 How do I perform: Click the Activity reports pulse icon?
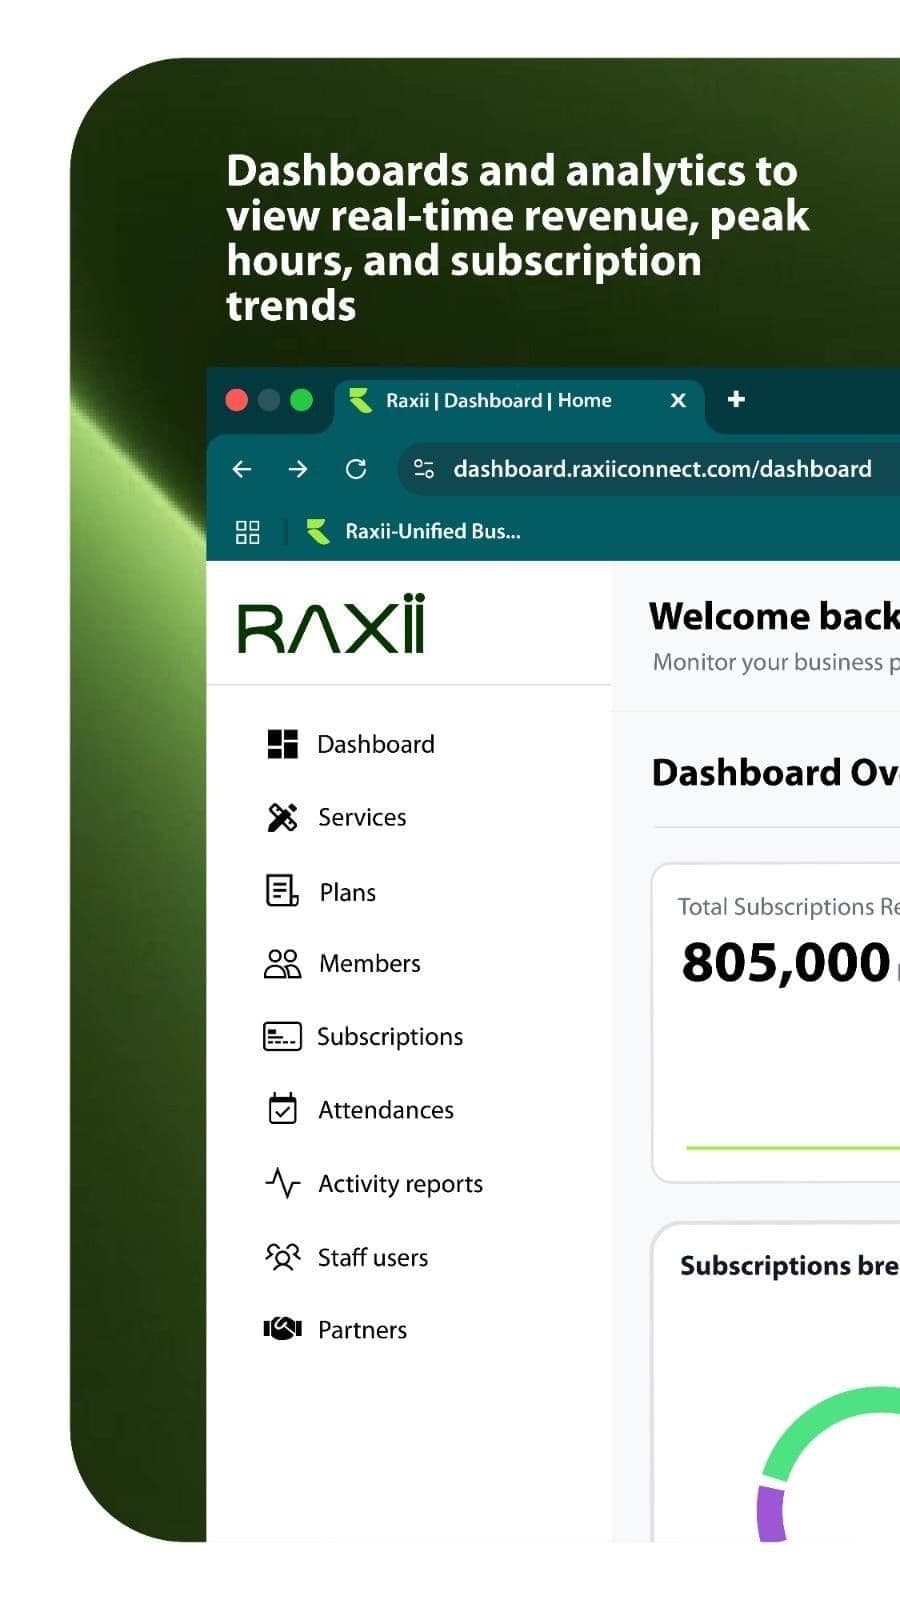pos(282,1183)
